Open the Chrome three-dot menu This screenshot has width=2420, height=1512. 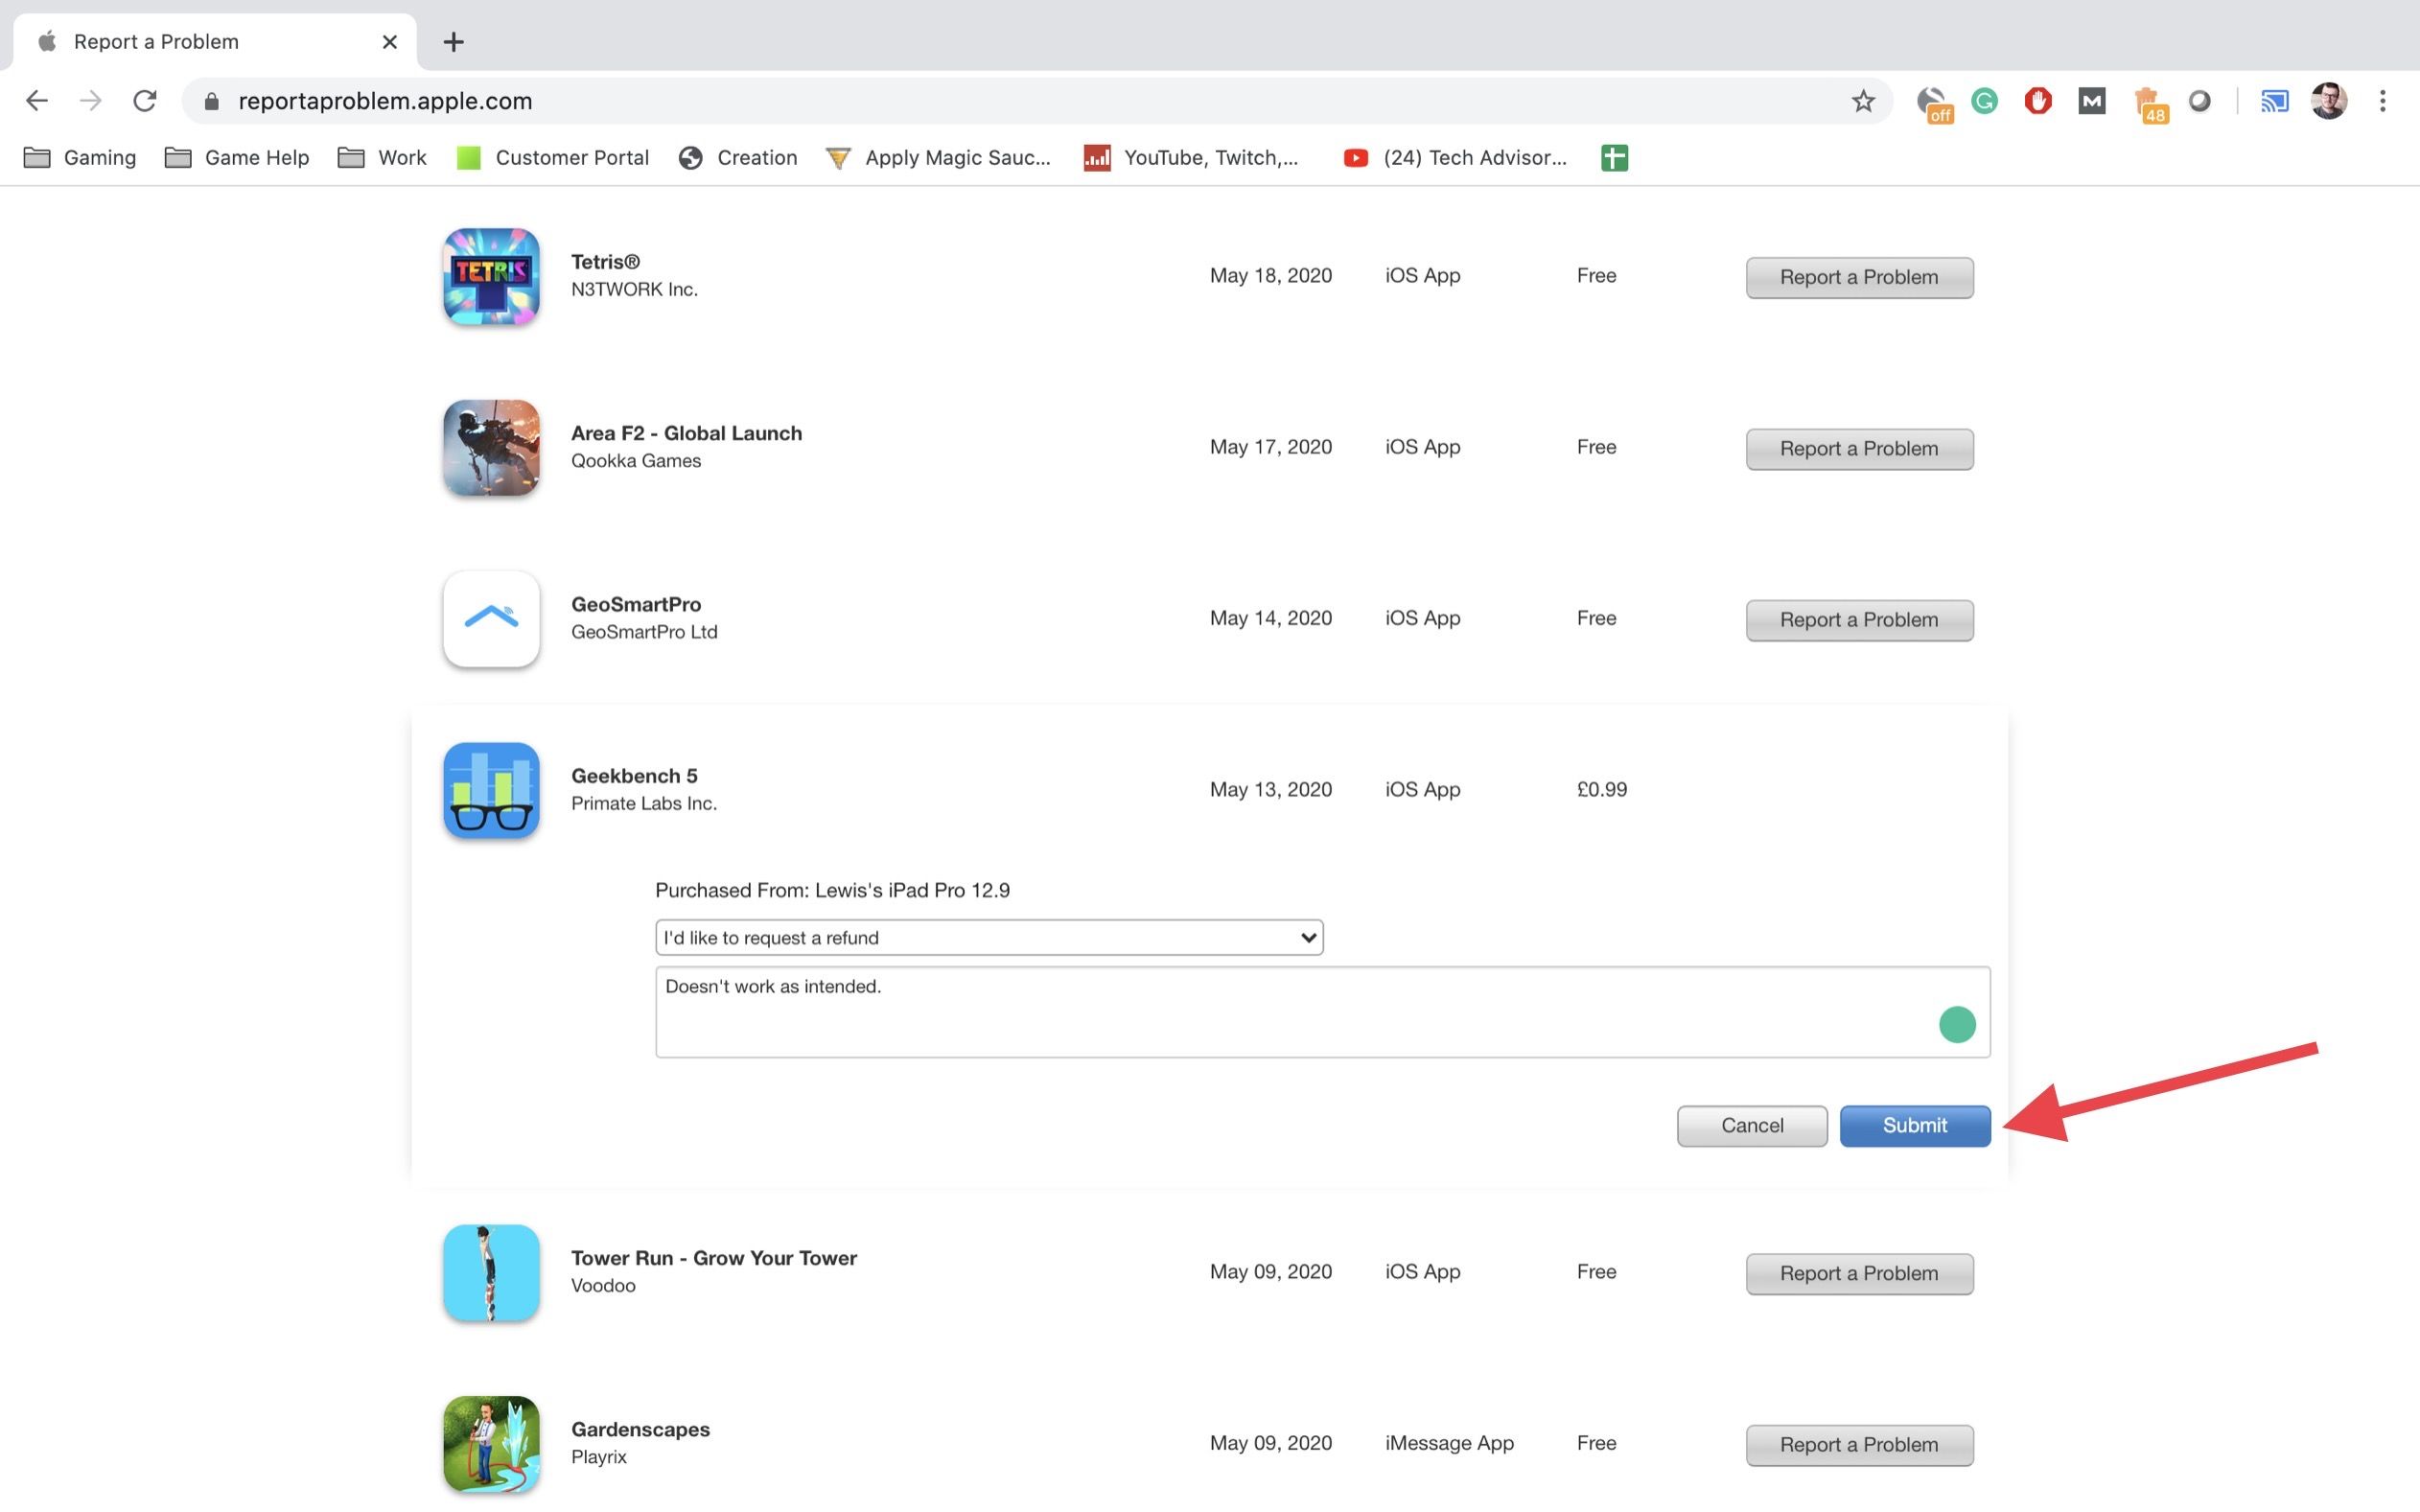(x=2382, y=101)
